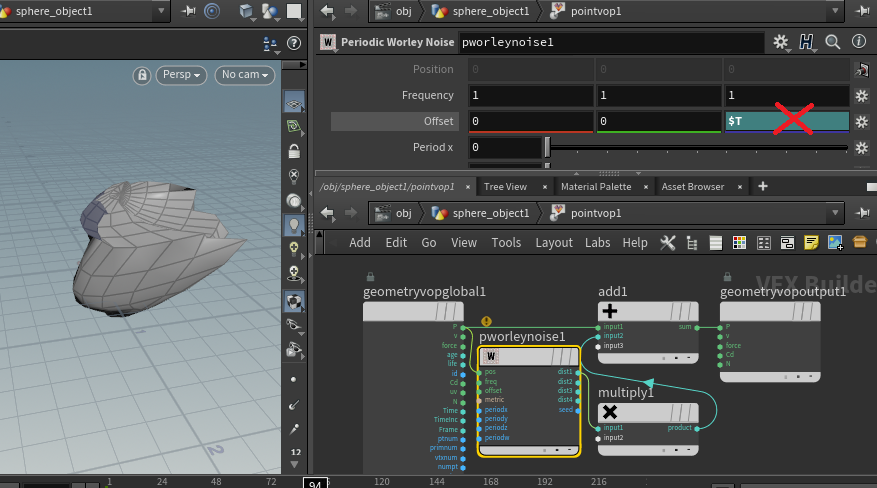The image size is (877, 488).
Task: Click the sticky note icon in network toolbar
Action: click(x=811, y=243)
